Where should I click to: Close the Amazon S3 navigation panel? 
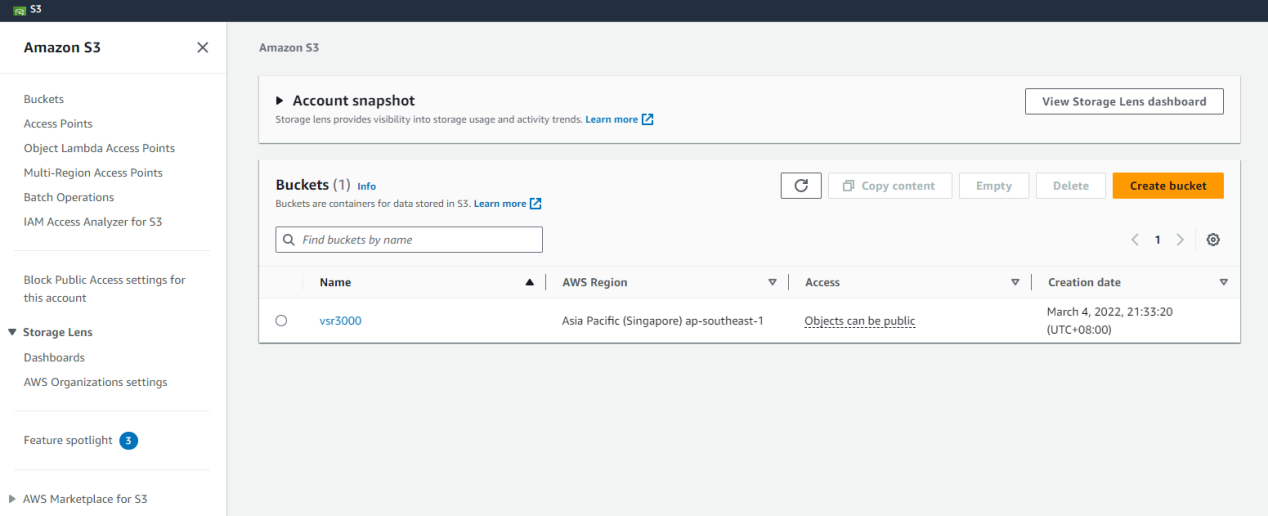[203, 48]
